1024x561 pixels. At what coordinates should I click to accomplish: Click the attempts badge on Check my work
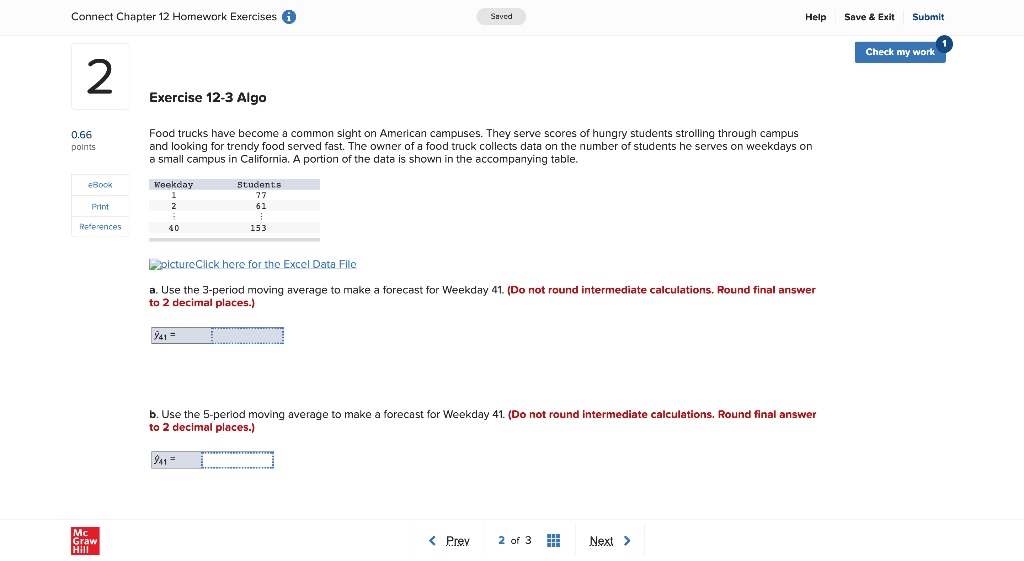[x=944, y=44]
